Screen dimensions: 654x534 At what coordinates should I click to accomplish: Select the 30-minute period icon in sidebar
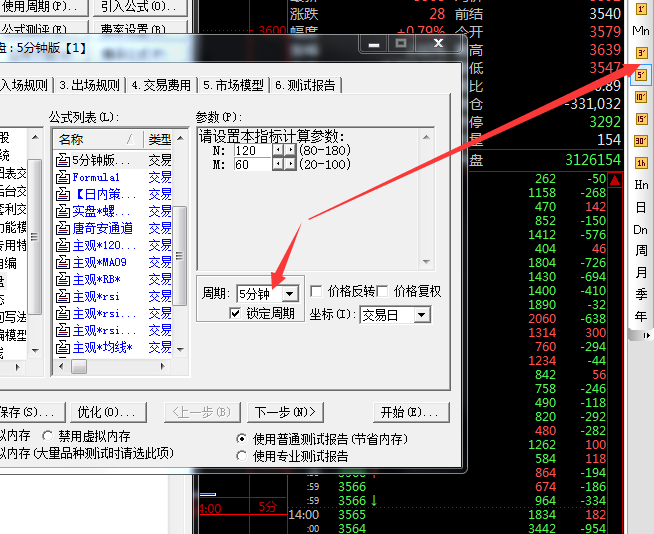tap(641, 141)
